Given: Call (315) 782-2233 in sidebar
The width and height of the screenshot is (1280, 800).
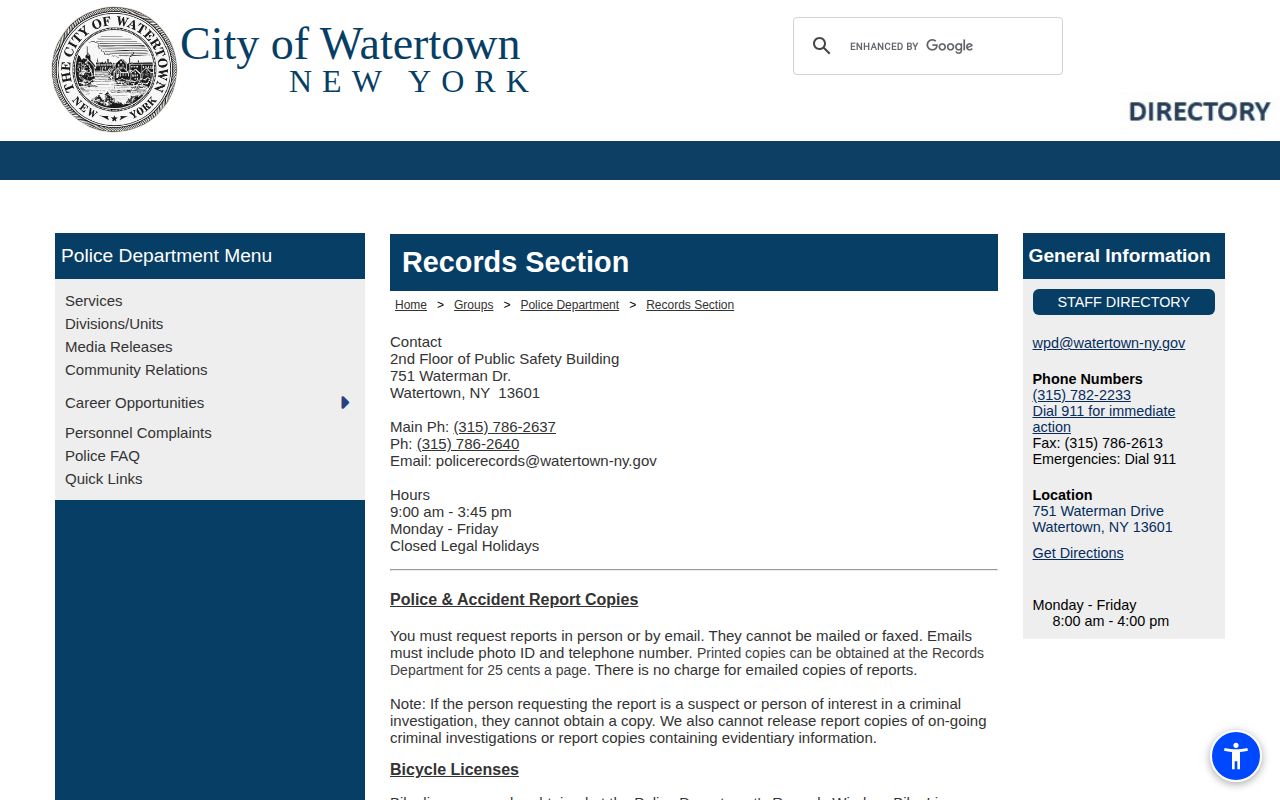Looking at the screenshot, I should click(x=1082, y=395).
